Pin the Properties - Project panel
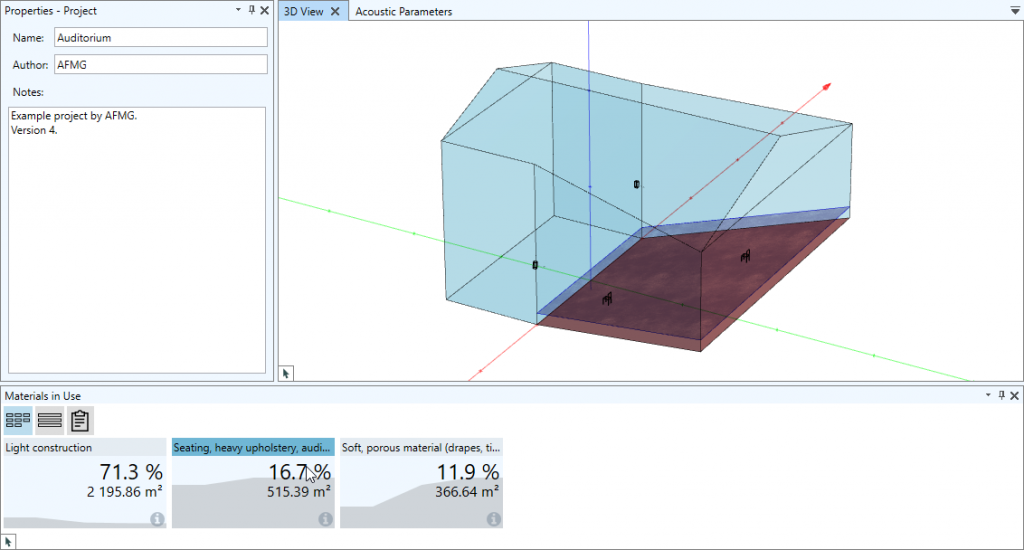Image resolution: width=1024 pixels, height=550 pixels. click(252, 10)
